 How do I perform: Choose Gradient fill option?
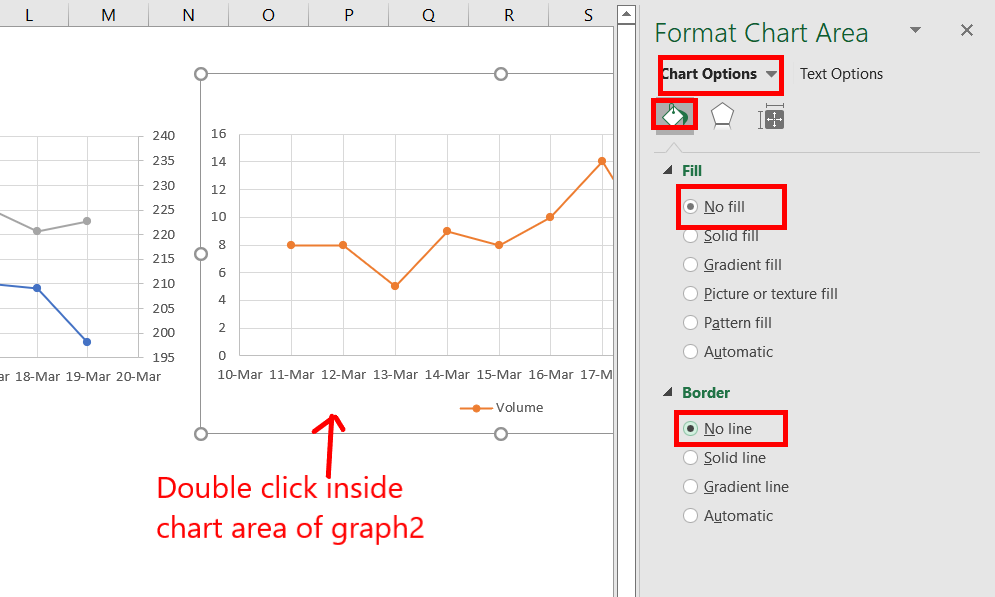690,265
